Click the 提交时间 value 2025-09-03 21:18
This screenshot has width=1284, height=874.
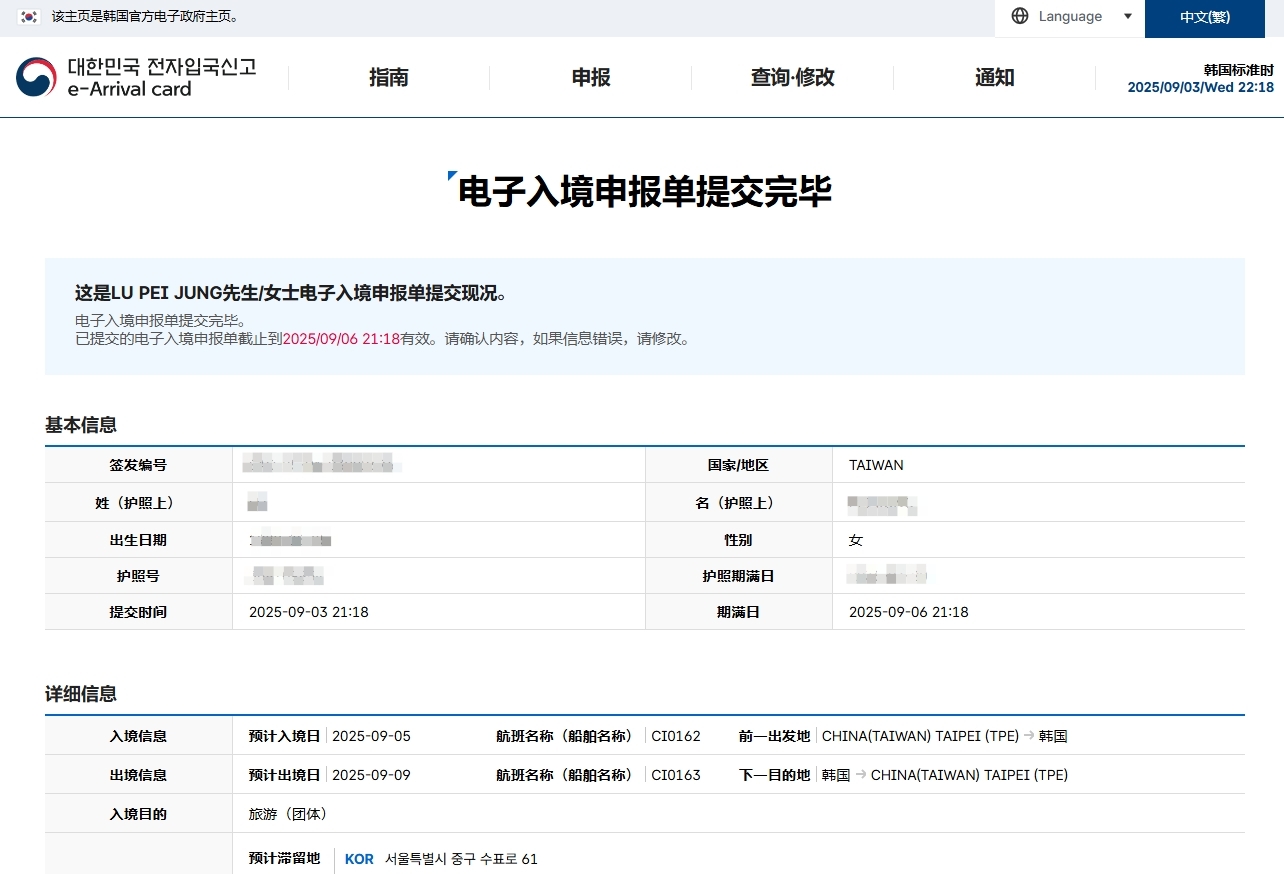[308, 612]
